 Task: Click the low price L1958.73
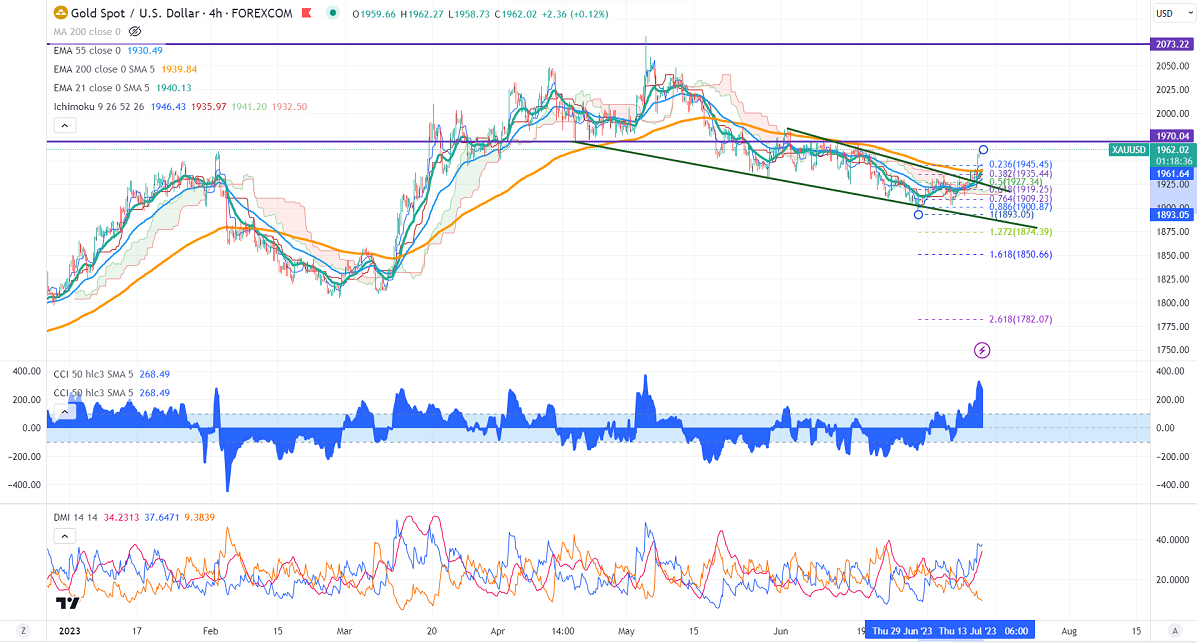click(x=469, y=14)
